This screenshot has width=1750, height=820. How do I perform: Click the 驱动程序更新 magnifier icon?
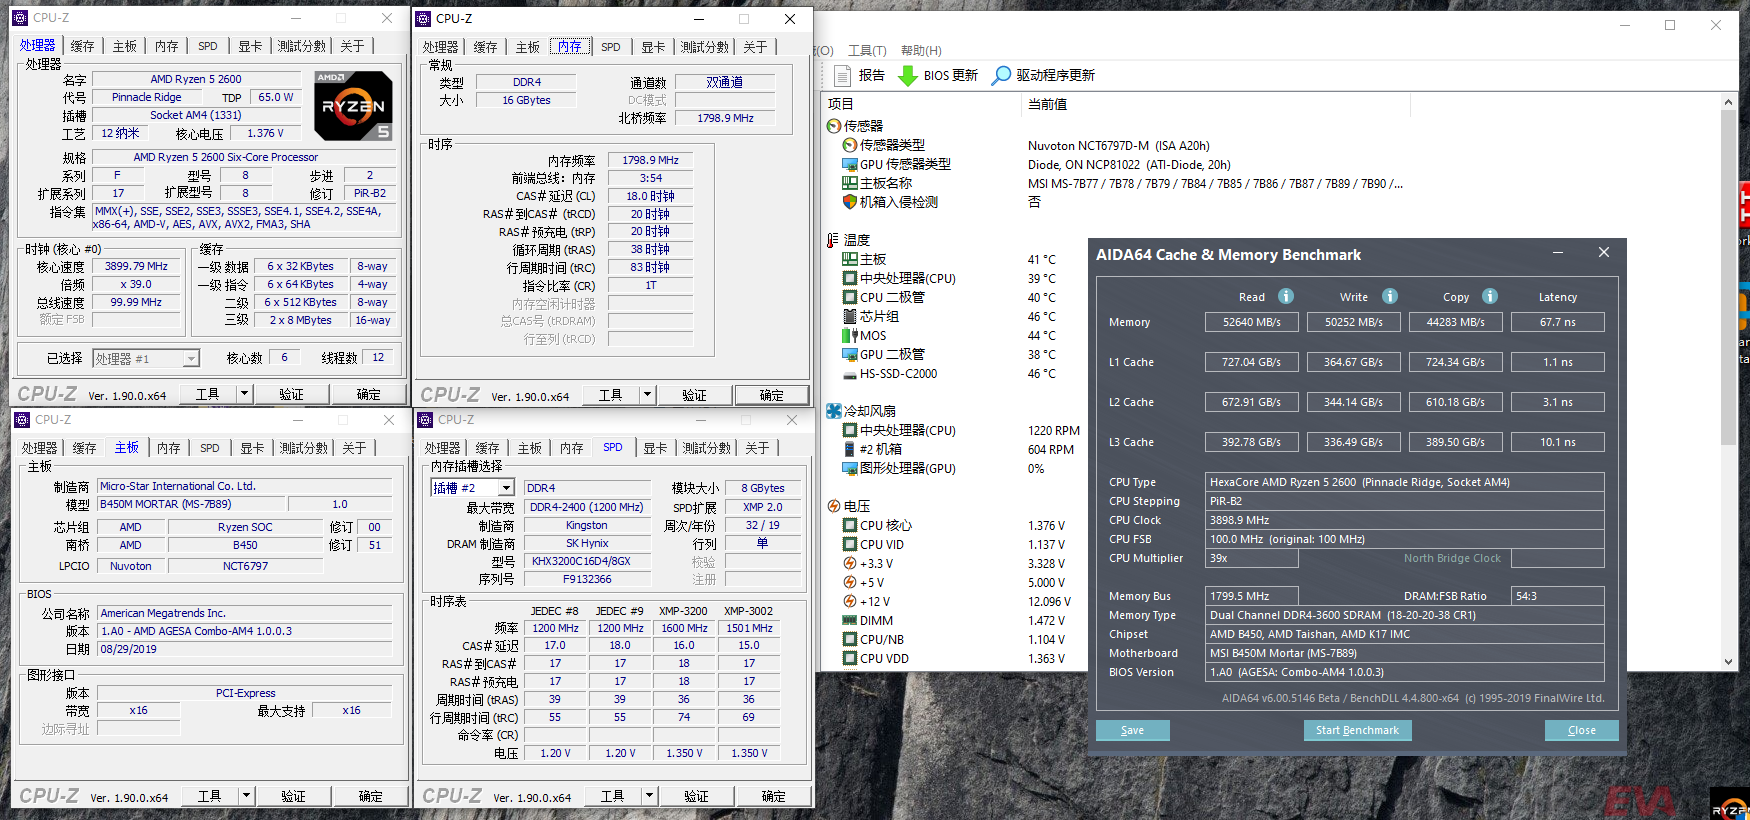pos(1001,75)
